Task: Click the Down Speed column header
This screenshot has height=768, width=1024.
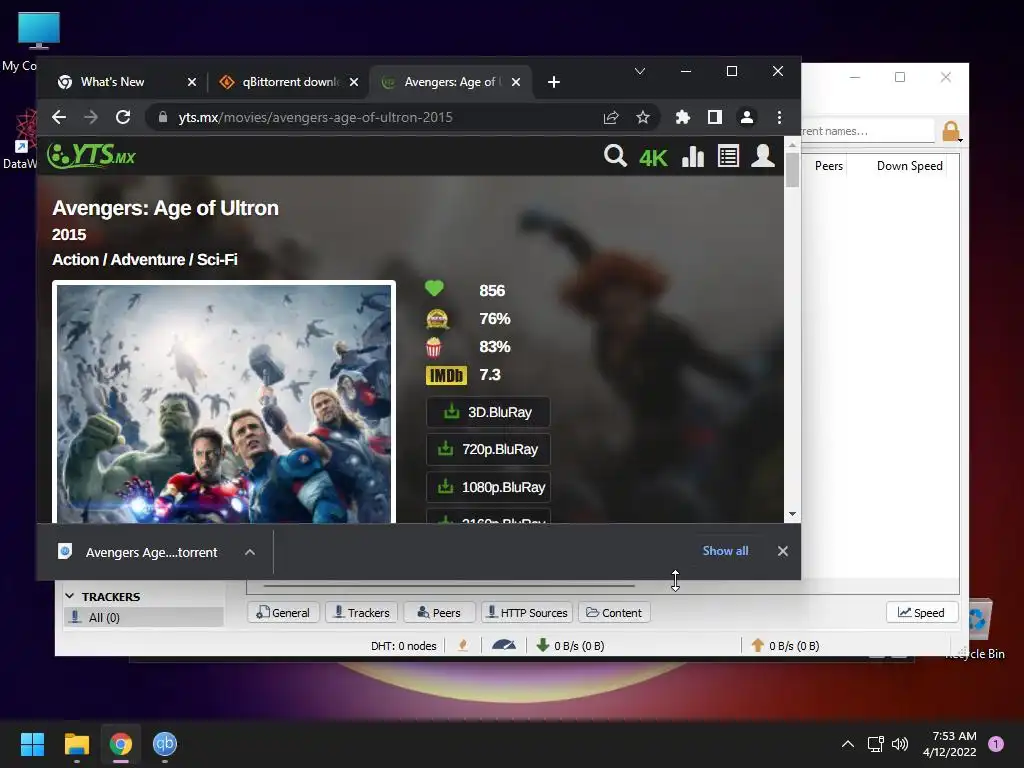Action: (x=909, y=166)
